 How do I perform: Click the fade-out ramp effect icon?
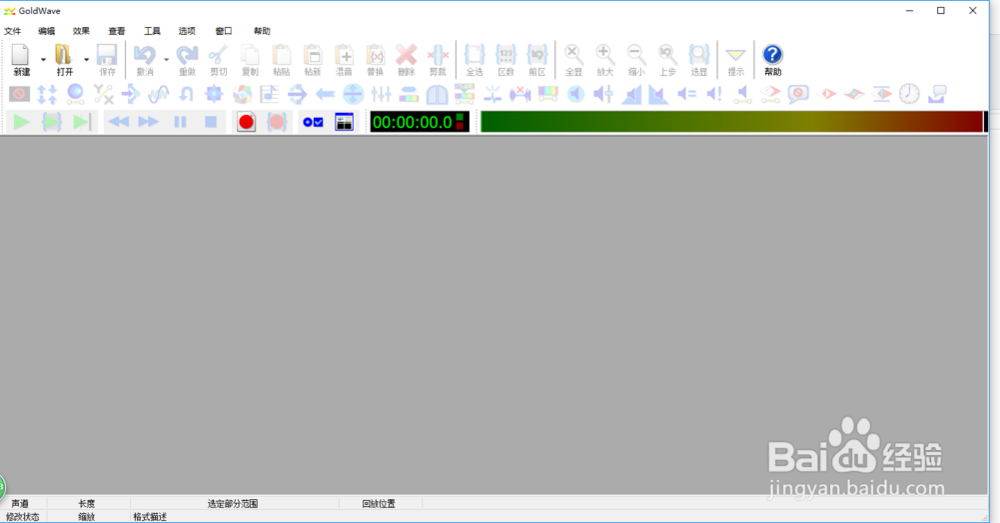pos(658,94)
